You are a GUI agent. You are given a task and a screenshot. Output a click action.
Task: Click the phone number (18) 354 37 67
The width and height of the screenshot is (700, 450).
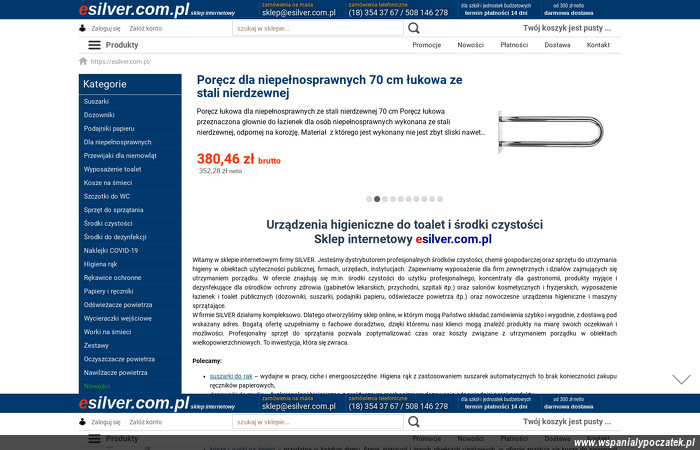(373, 12)
